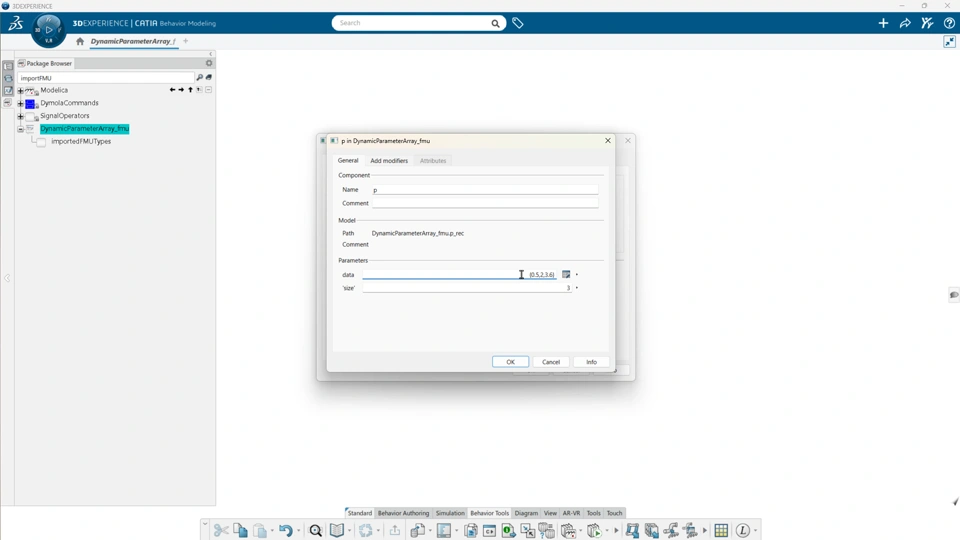Open the dropdown arrow after circled L icon

click(756, 531)
